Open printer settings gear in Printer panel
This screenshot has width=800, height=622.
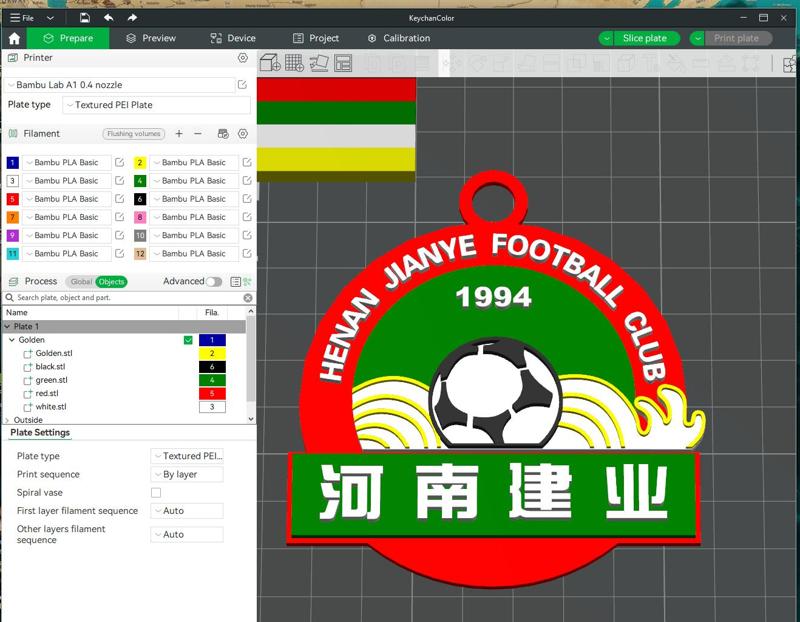point(241,58)
